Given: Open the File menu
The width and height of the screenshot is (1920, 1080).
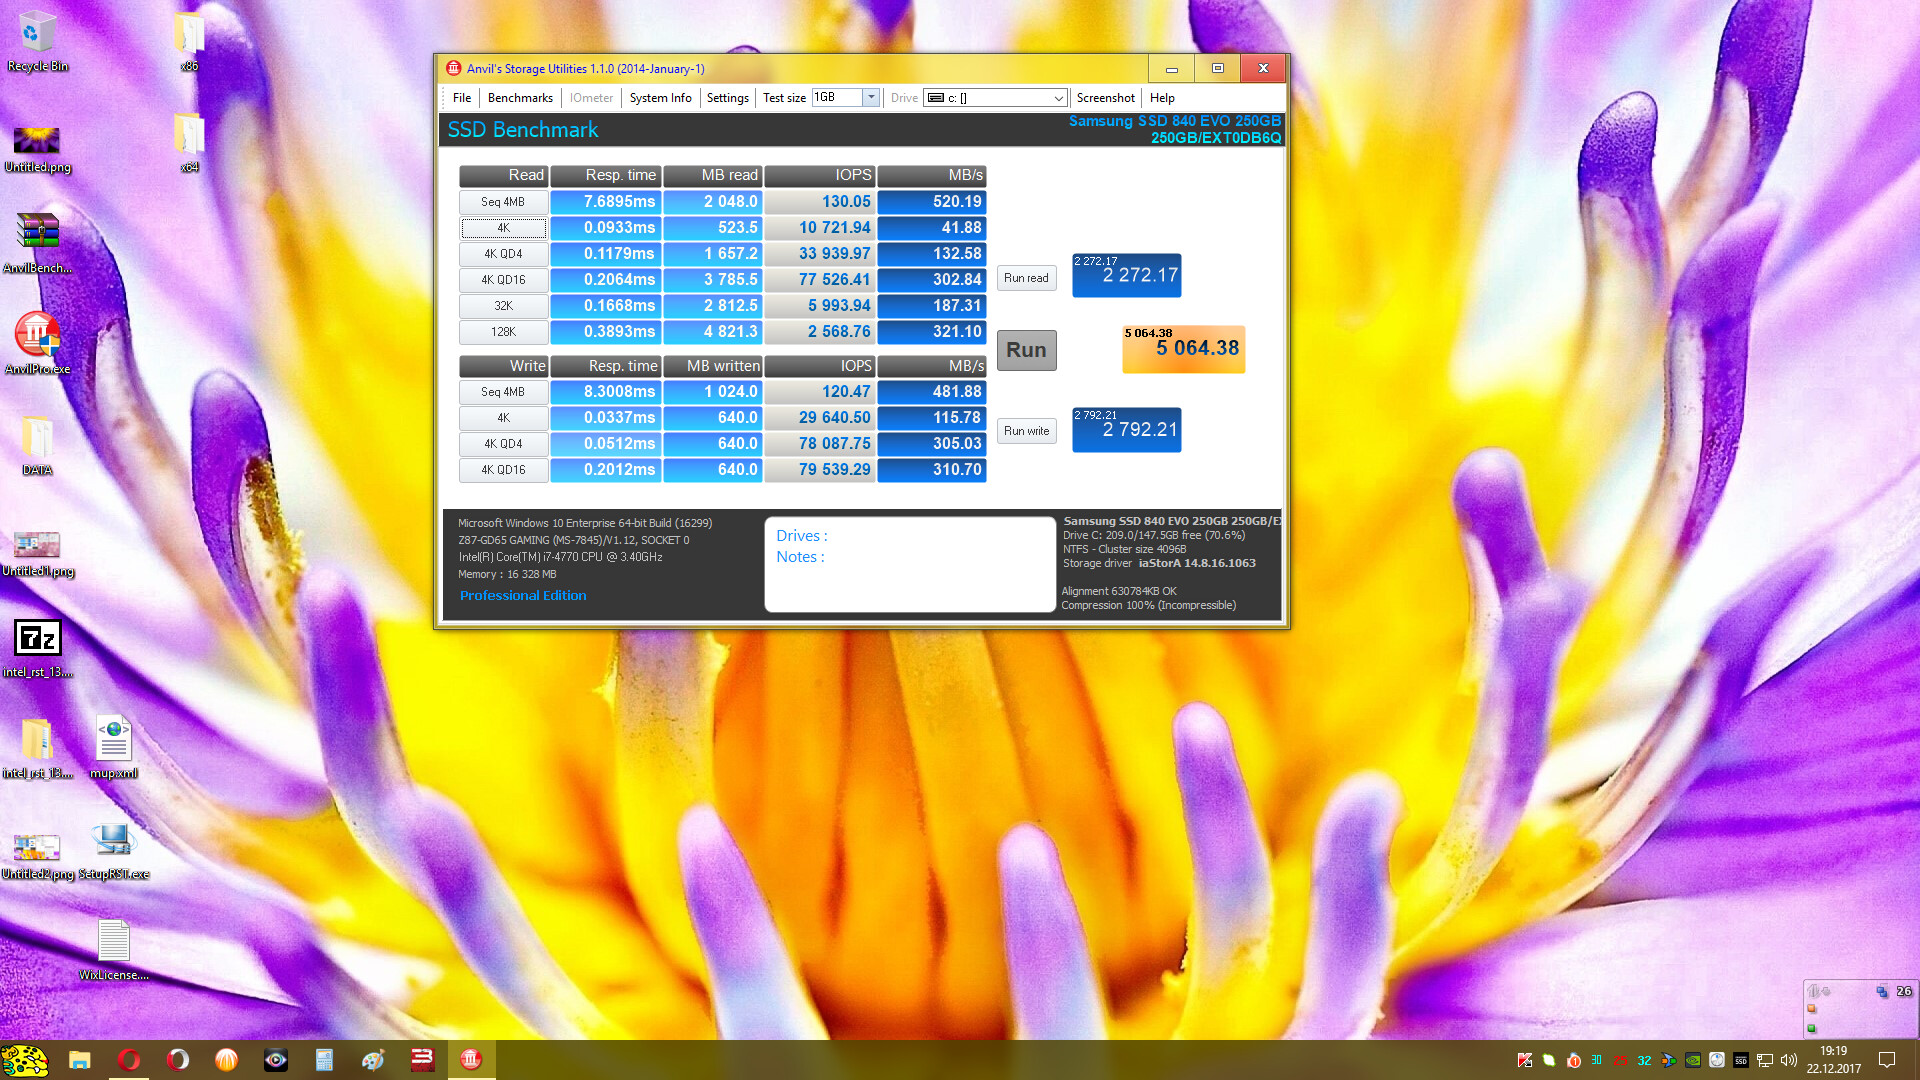Looking at the screenshot, I should (x=462, y=98).
